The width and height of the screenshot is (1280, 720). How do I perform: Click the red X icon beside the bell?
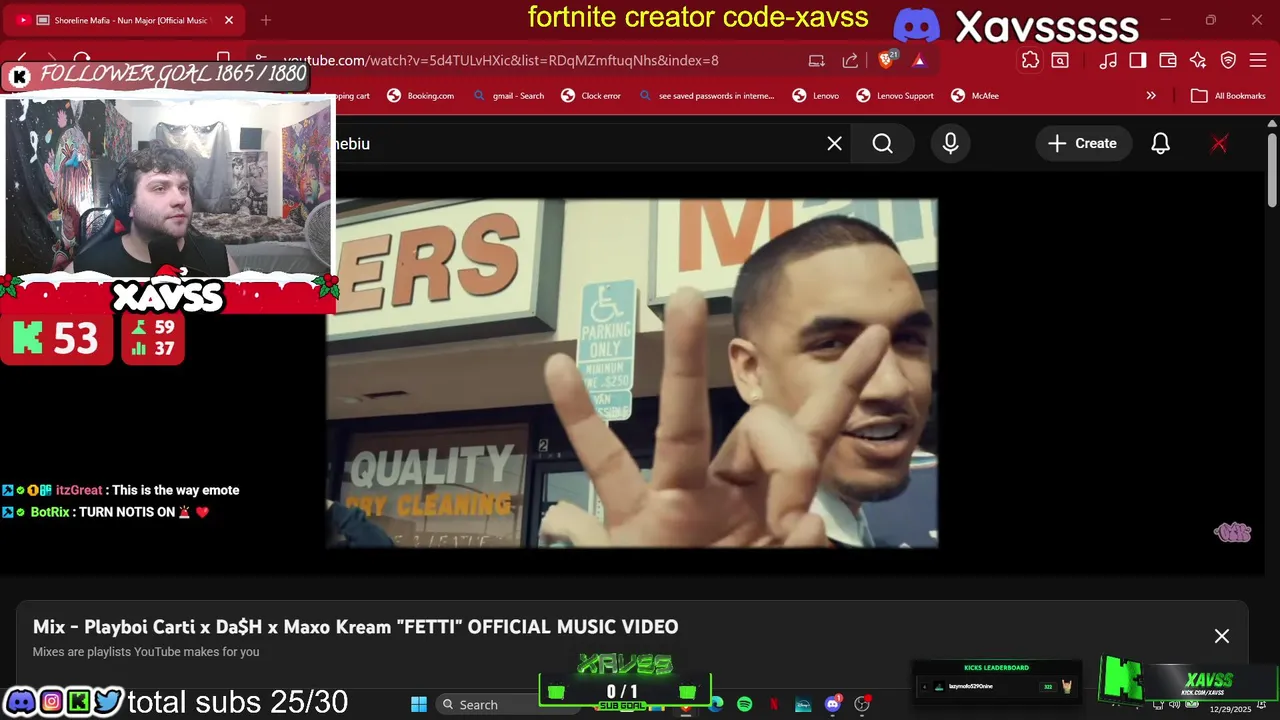[x=1219, y=144]
